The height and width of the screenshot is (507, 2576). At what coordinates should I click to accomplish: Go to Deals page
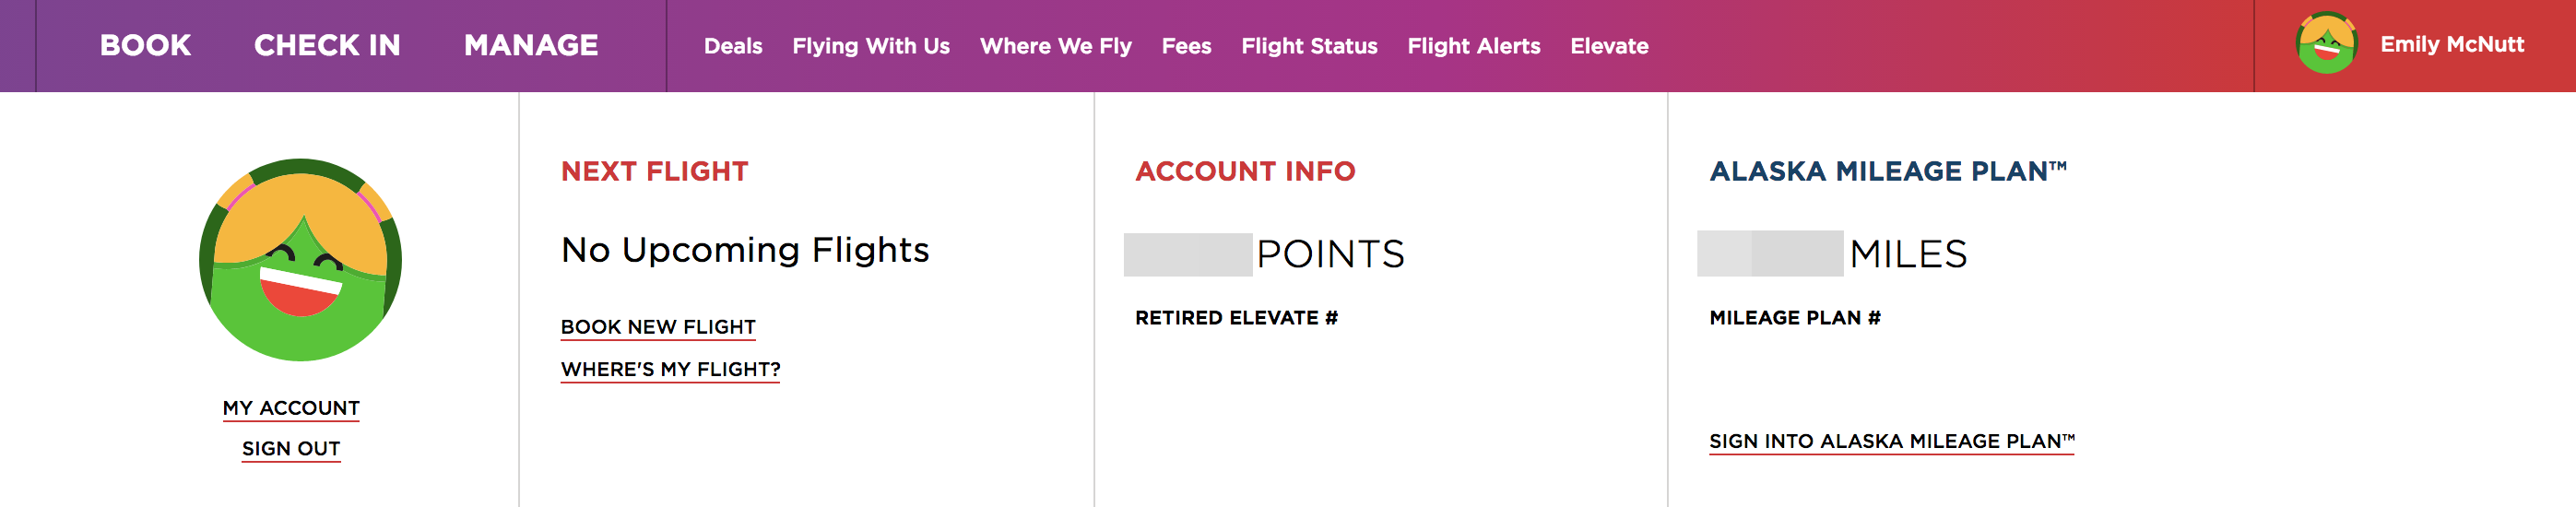coord(733,46)
